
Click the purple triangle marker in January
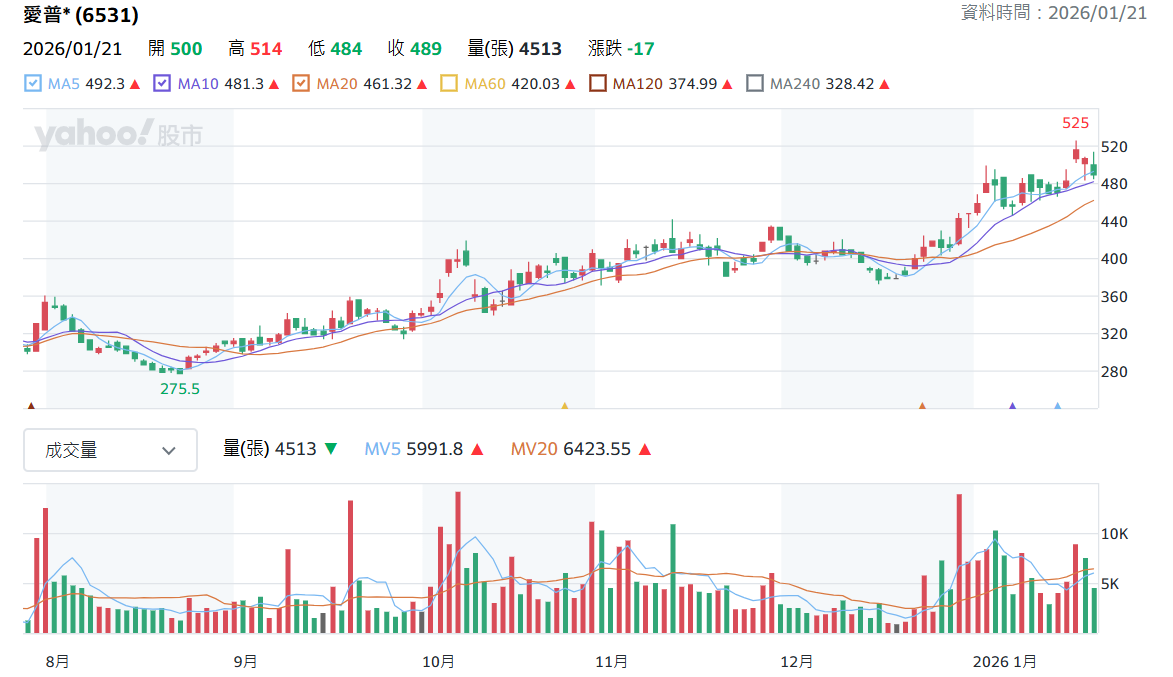click(1012, 406)
